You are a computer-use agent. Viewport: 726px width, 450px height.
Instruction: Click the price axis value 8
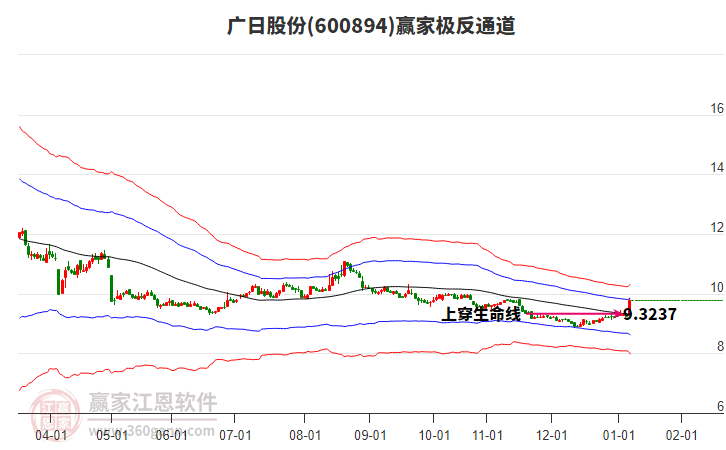[720, 346]
